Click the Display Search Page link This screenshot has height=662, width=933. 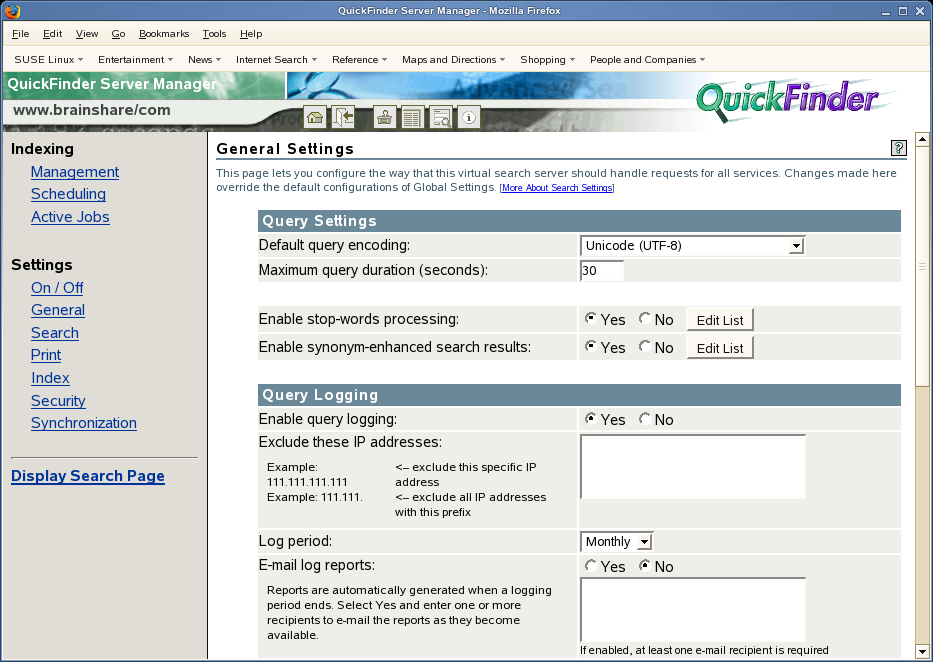tap(87, 476)
